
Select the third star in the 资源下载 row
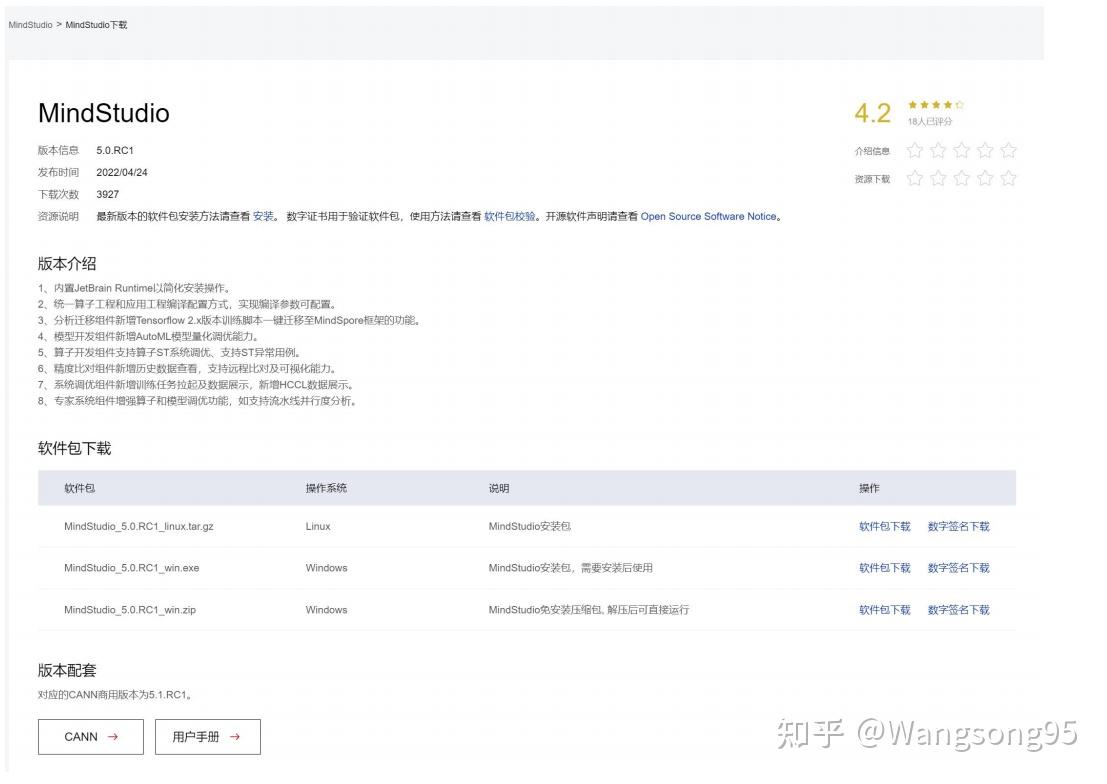[961, 178]
